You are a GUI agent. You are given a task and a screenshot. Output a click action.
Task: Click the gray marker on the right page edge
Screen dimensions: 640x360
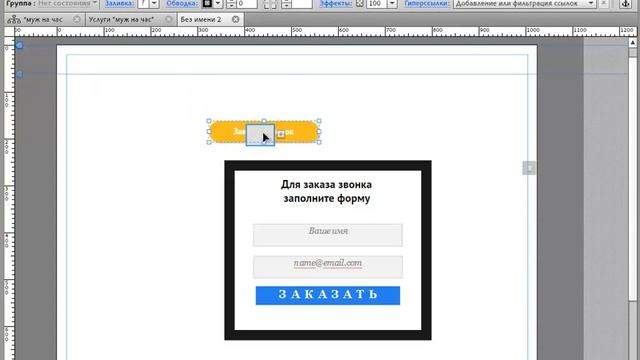pos(529,168)
